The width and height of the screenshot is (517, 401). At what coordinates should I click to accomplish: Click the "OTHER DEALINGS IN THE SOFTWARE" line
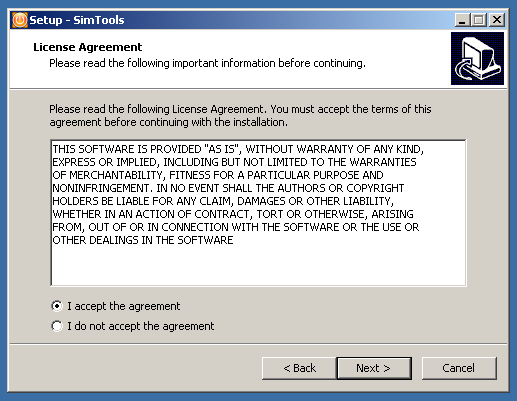pos(143,240)
